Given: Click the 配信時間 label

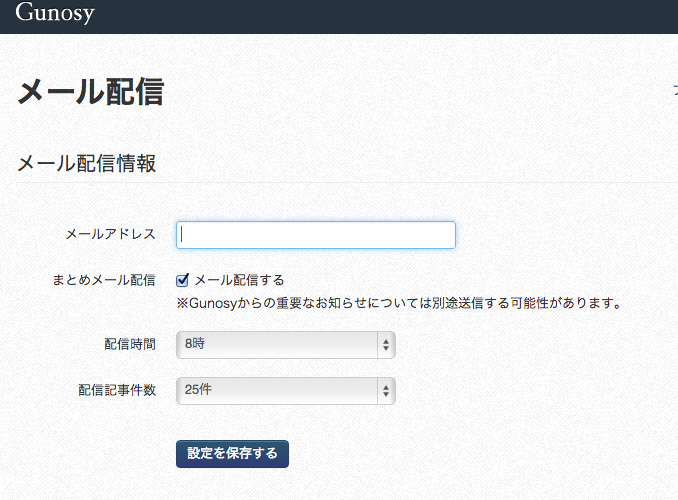Looking at the screenshot, I should [x=130, y=344].
